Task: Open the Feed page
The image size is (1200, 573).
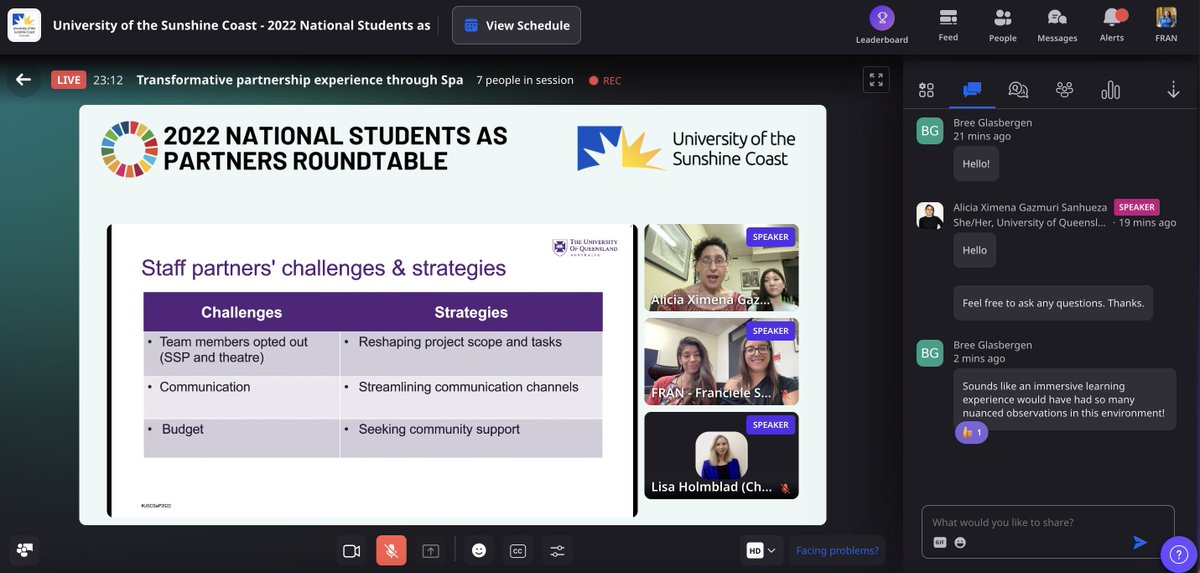Action: [948, 25]
